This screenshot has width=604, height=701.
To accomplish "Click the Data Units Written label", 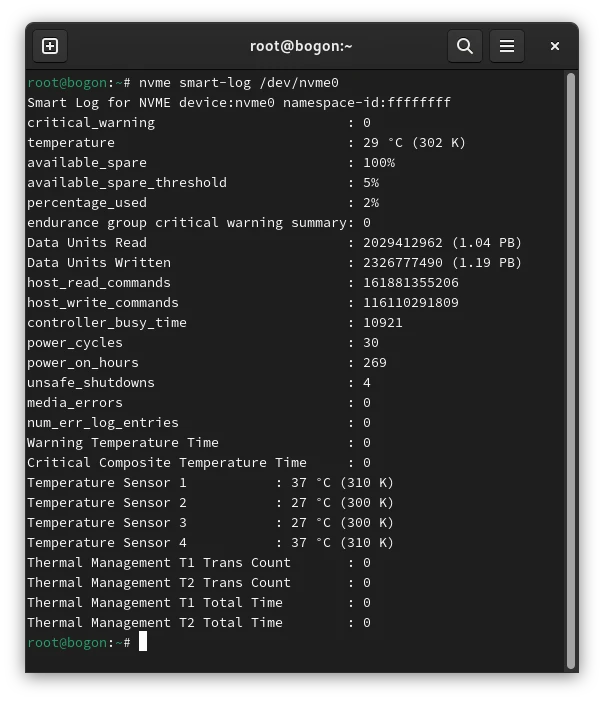I will click(99, 263).
